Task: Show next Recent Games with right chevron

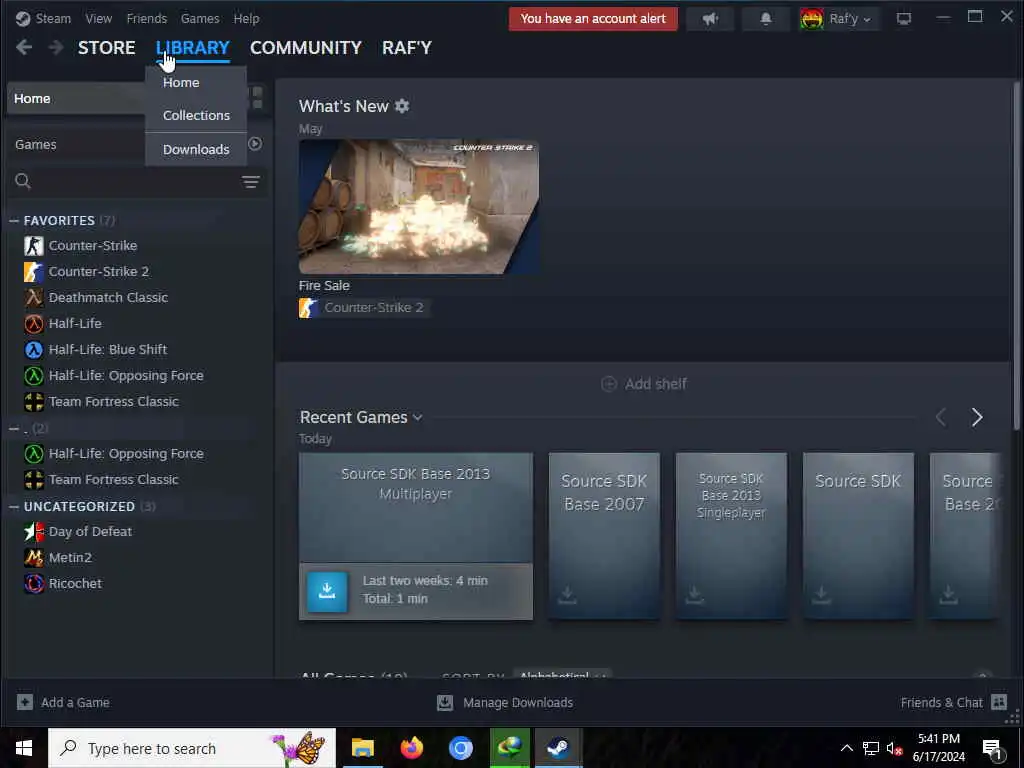Action: [x=977, y=417]
